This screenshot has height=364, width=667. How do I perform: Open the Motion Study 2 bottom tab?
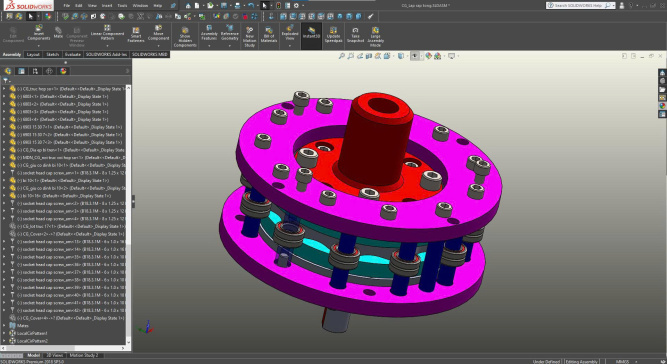point(84,355)
